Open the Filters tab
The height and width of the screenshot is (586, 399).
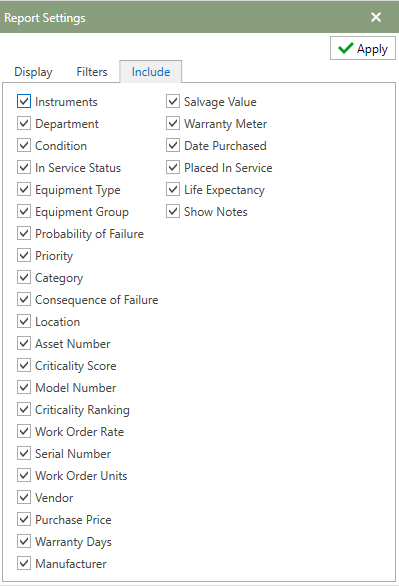coord(92,72)
